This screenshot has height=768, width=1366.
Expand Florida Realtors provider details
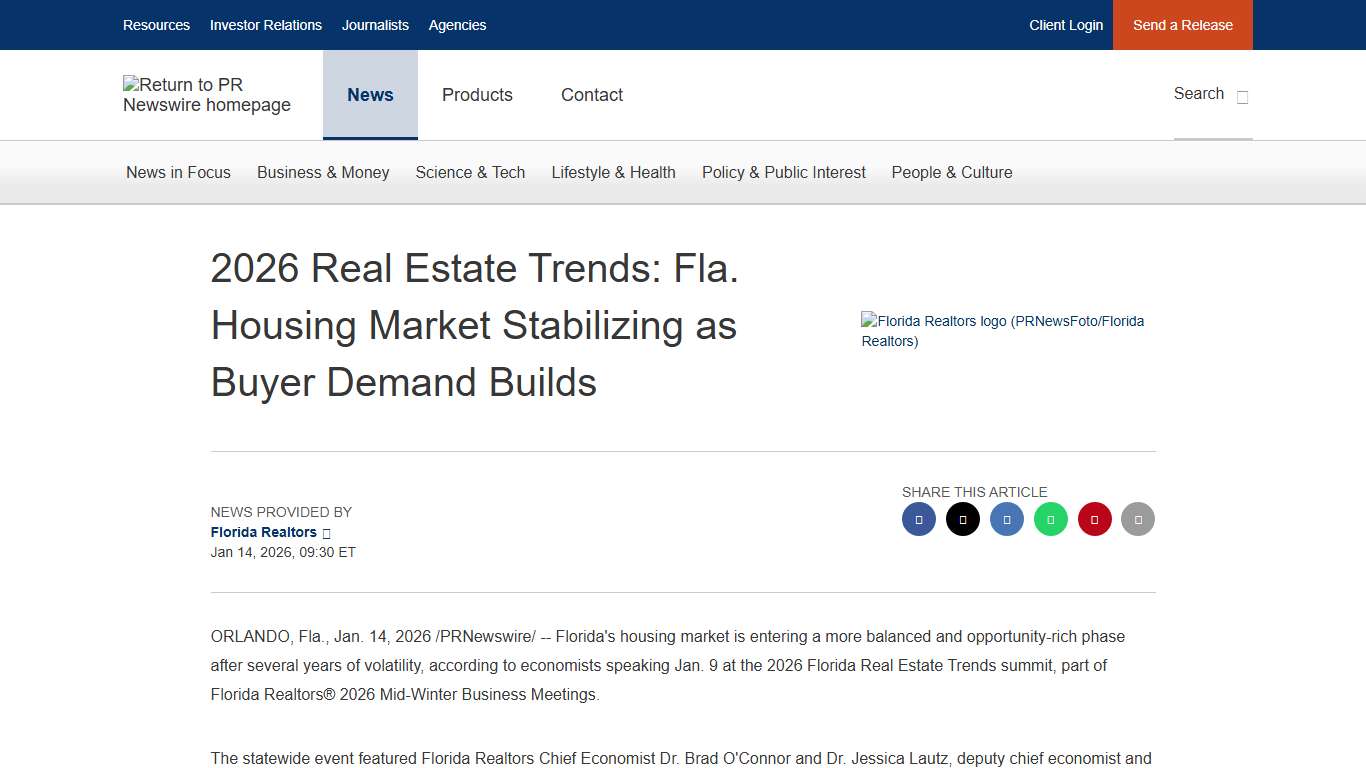pos(326,532)
